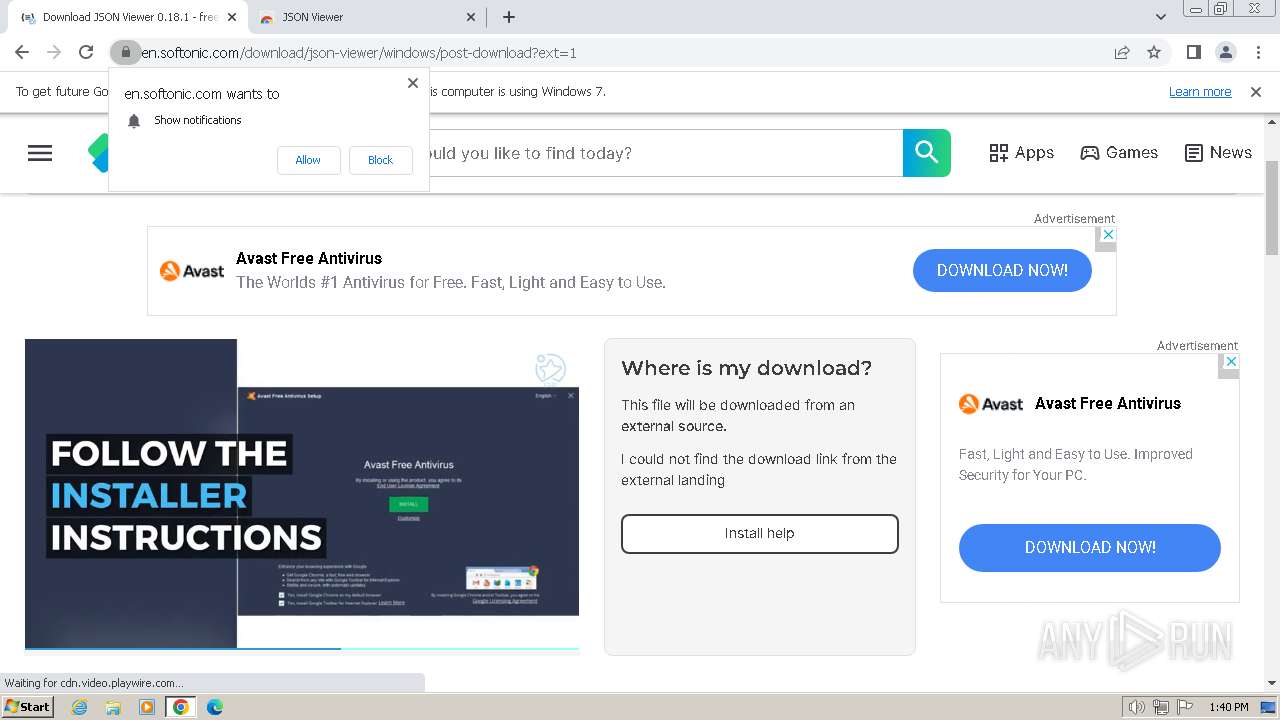Reload the current page
Screen dimensions: 1280x720
(x=86, y=52)
